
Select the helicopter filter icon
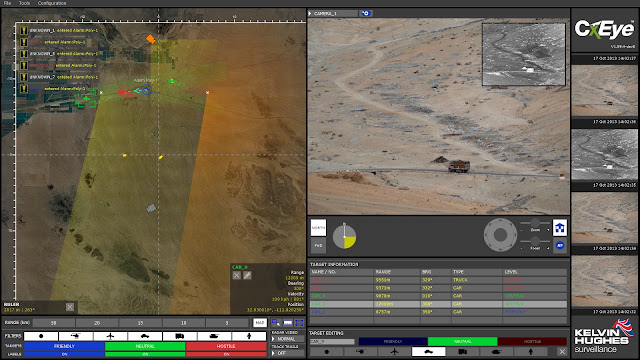coord(76,336)
